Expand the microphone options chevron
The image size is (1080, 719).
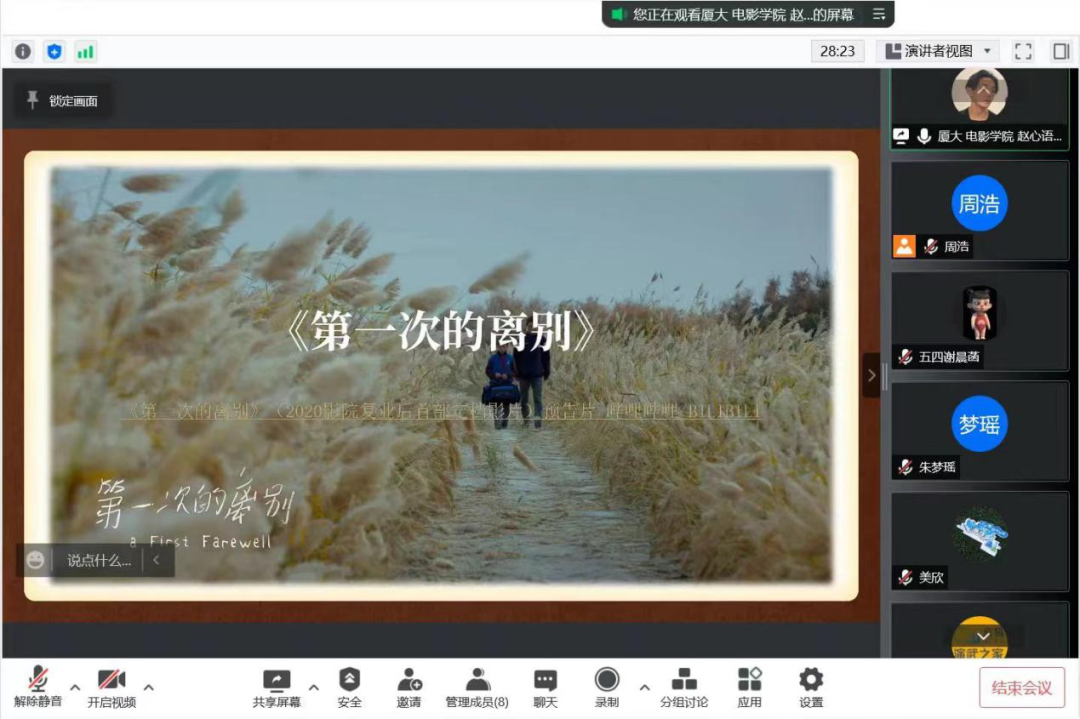pyautogui.click(x=75, y=689)
